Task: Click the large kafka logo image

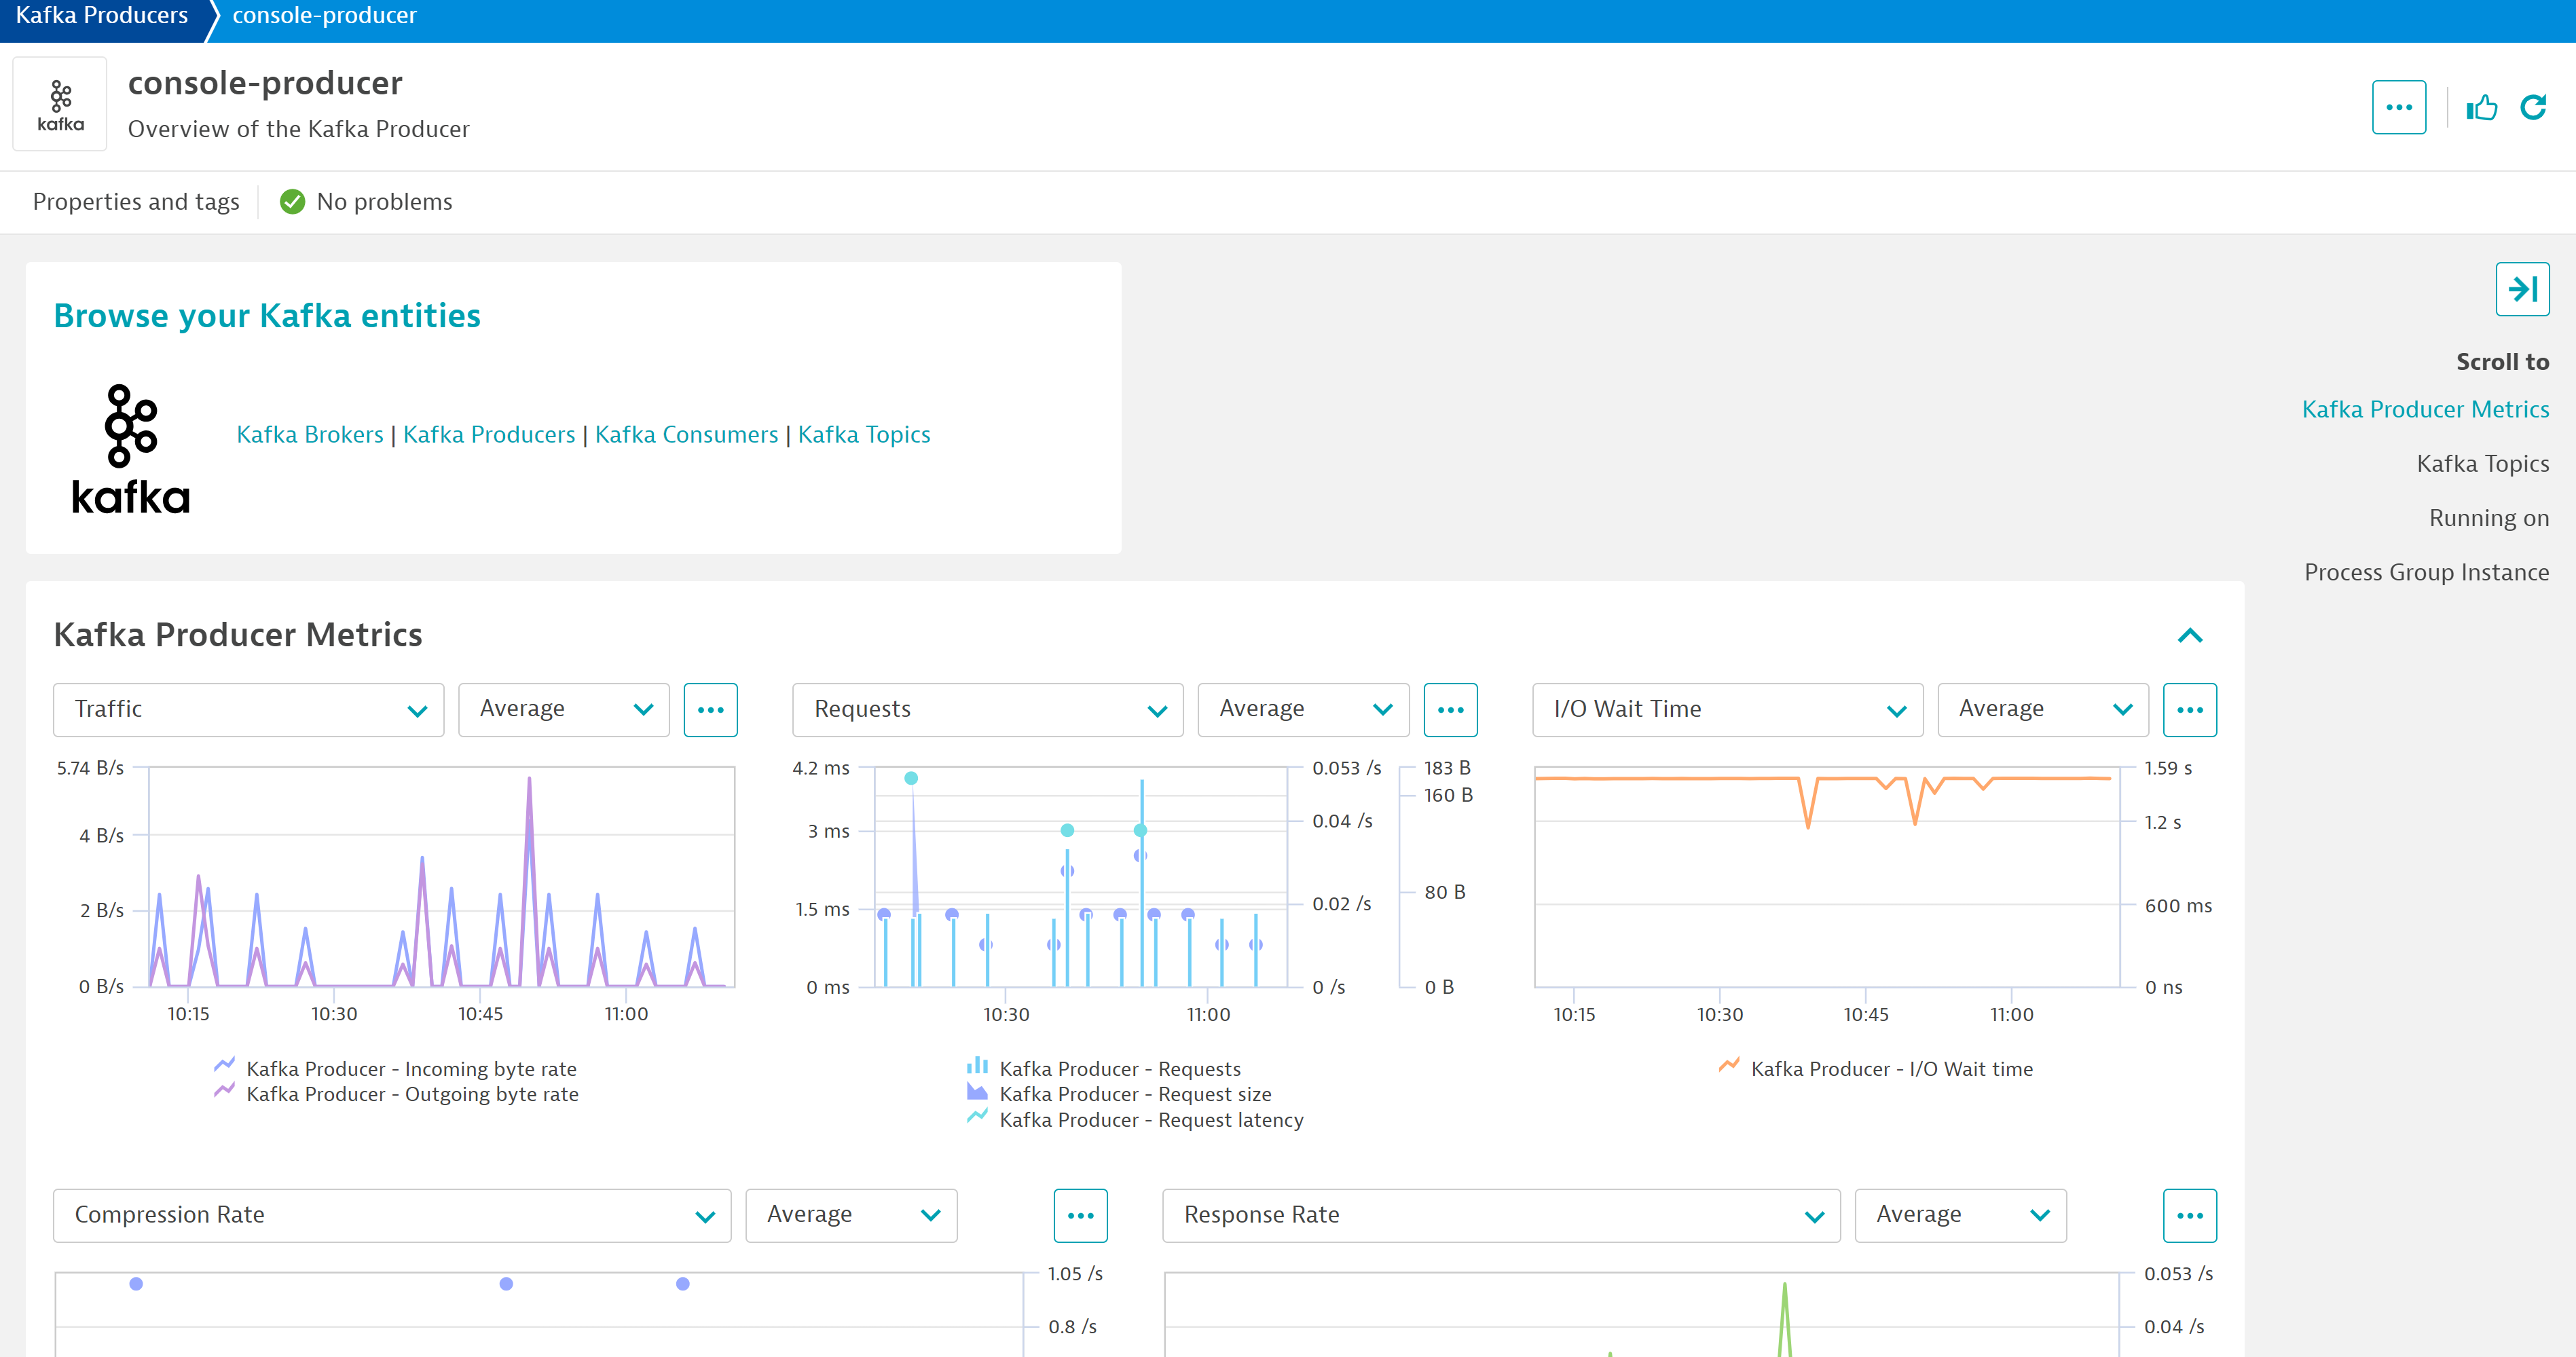Action: [x=131, y=448]
